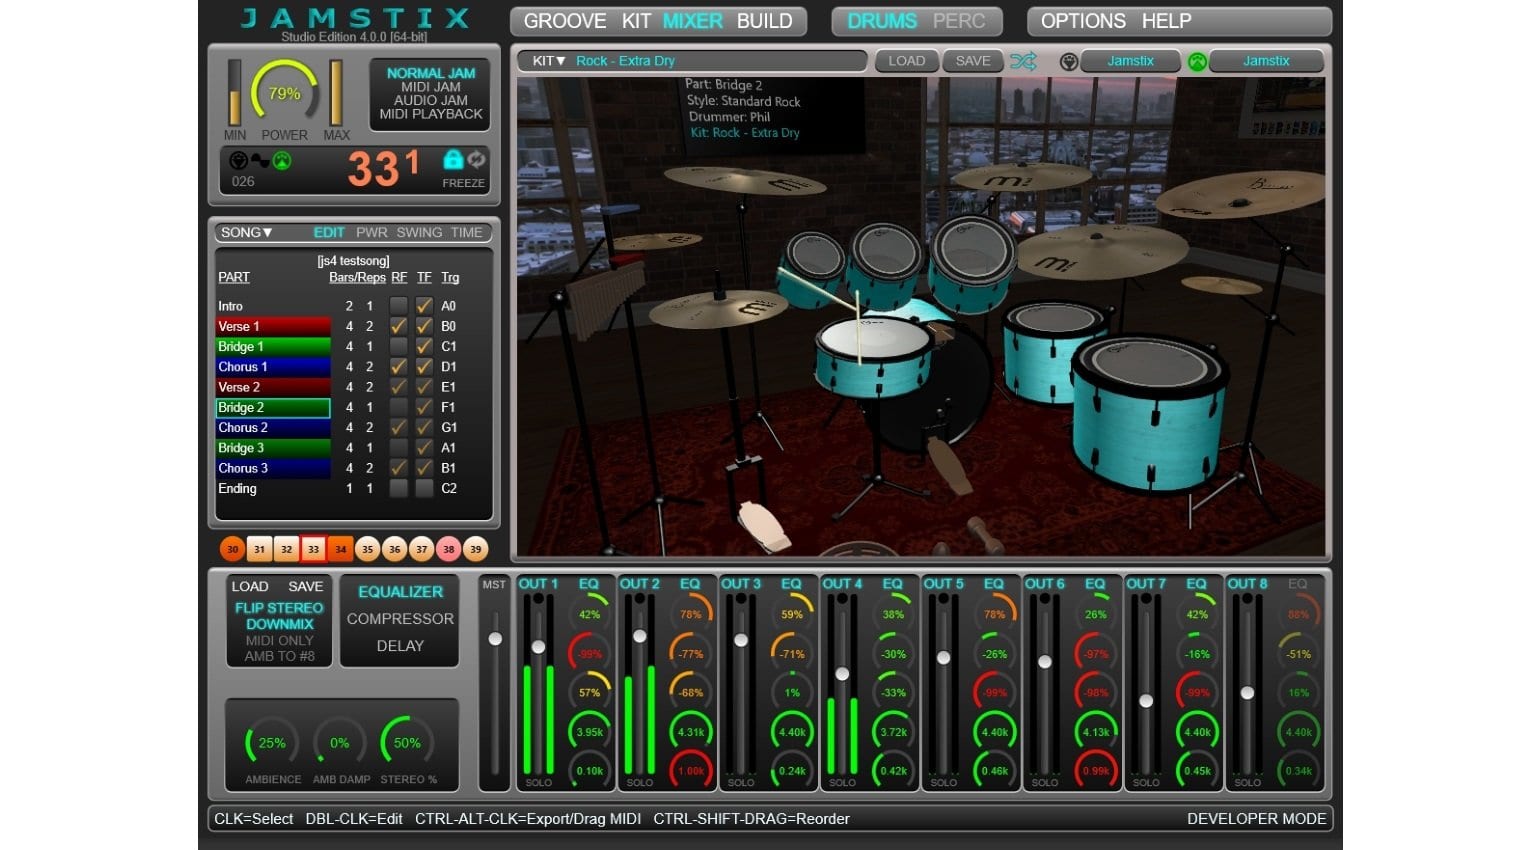Viewport: 1540px width, 850px height.
Task: Toggle the cyan Freeze lock icon
Action: tap(453, 160)
